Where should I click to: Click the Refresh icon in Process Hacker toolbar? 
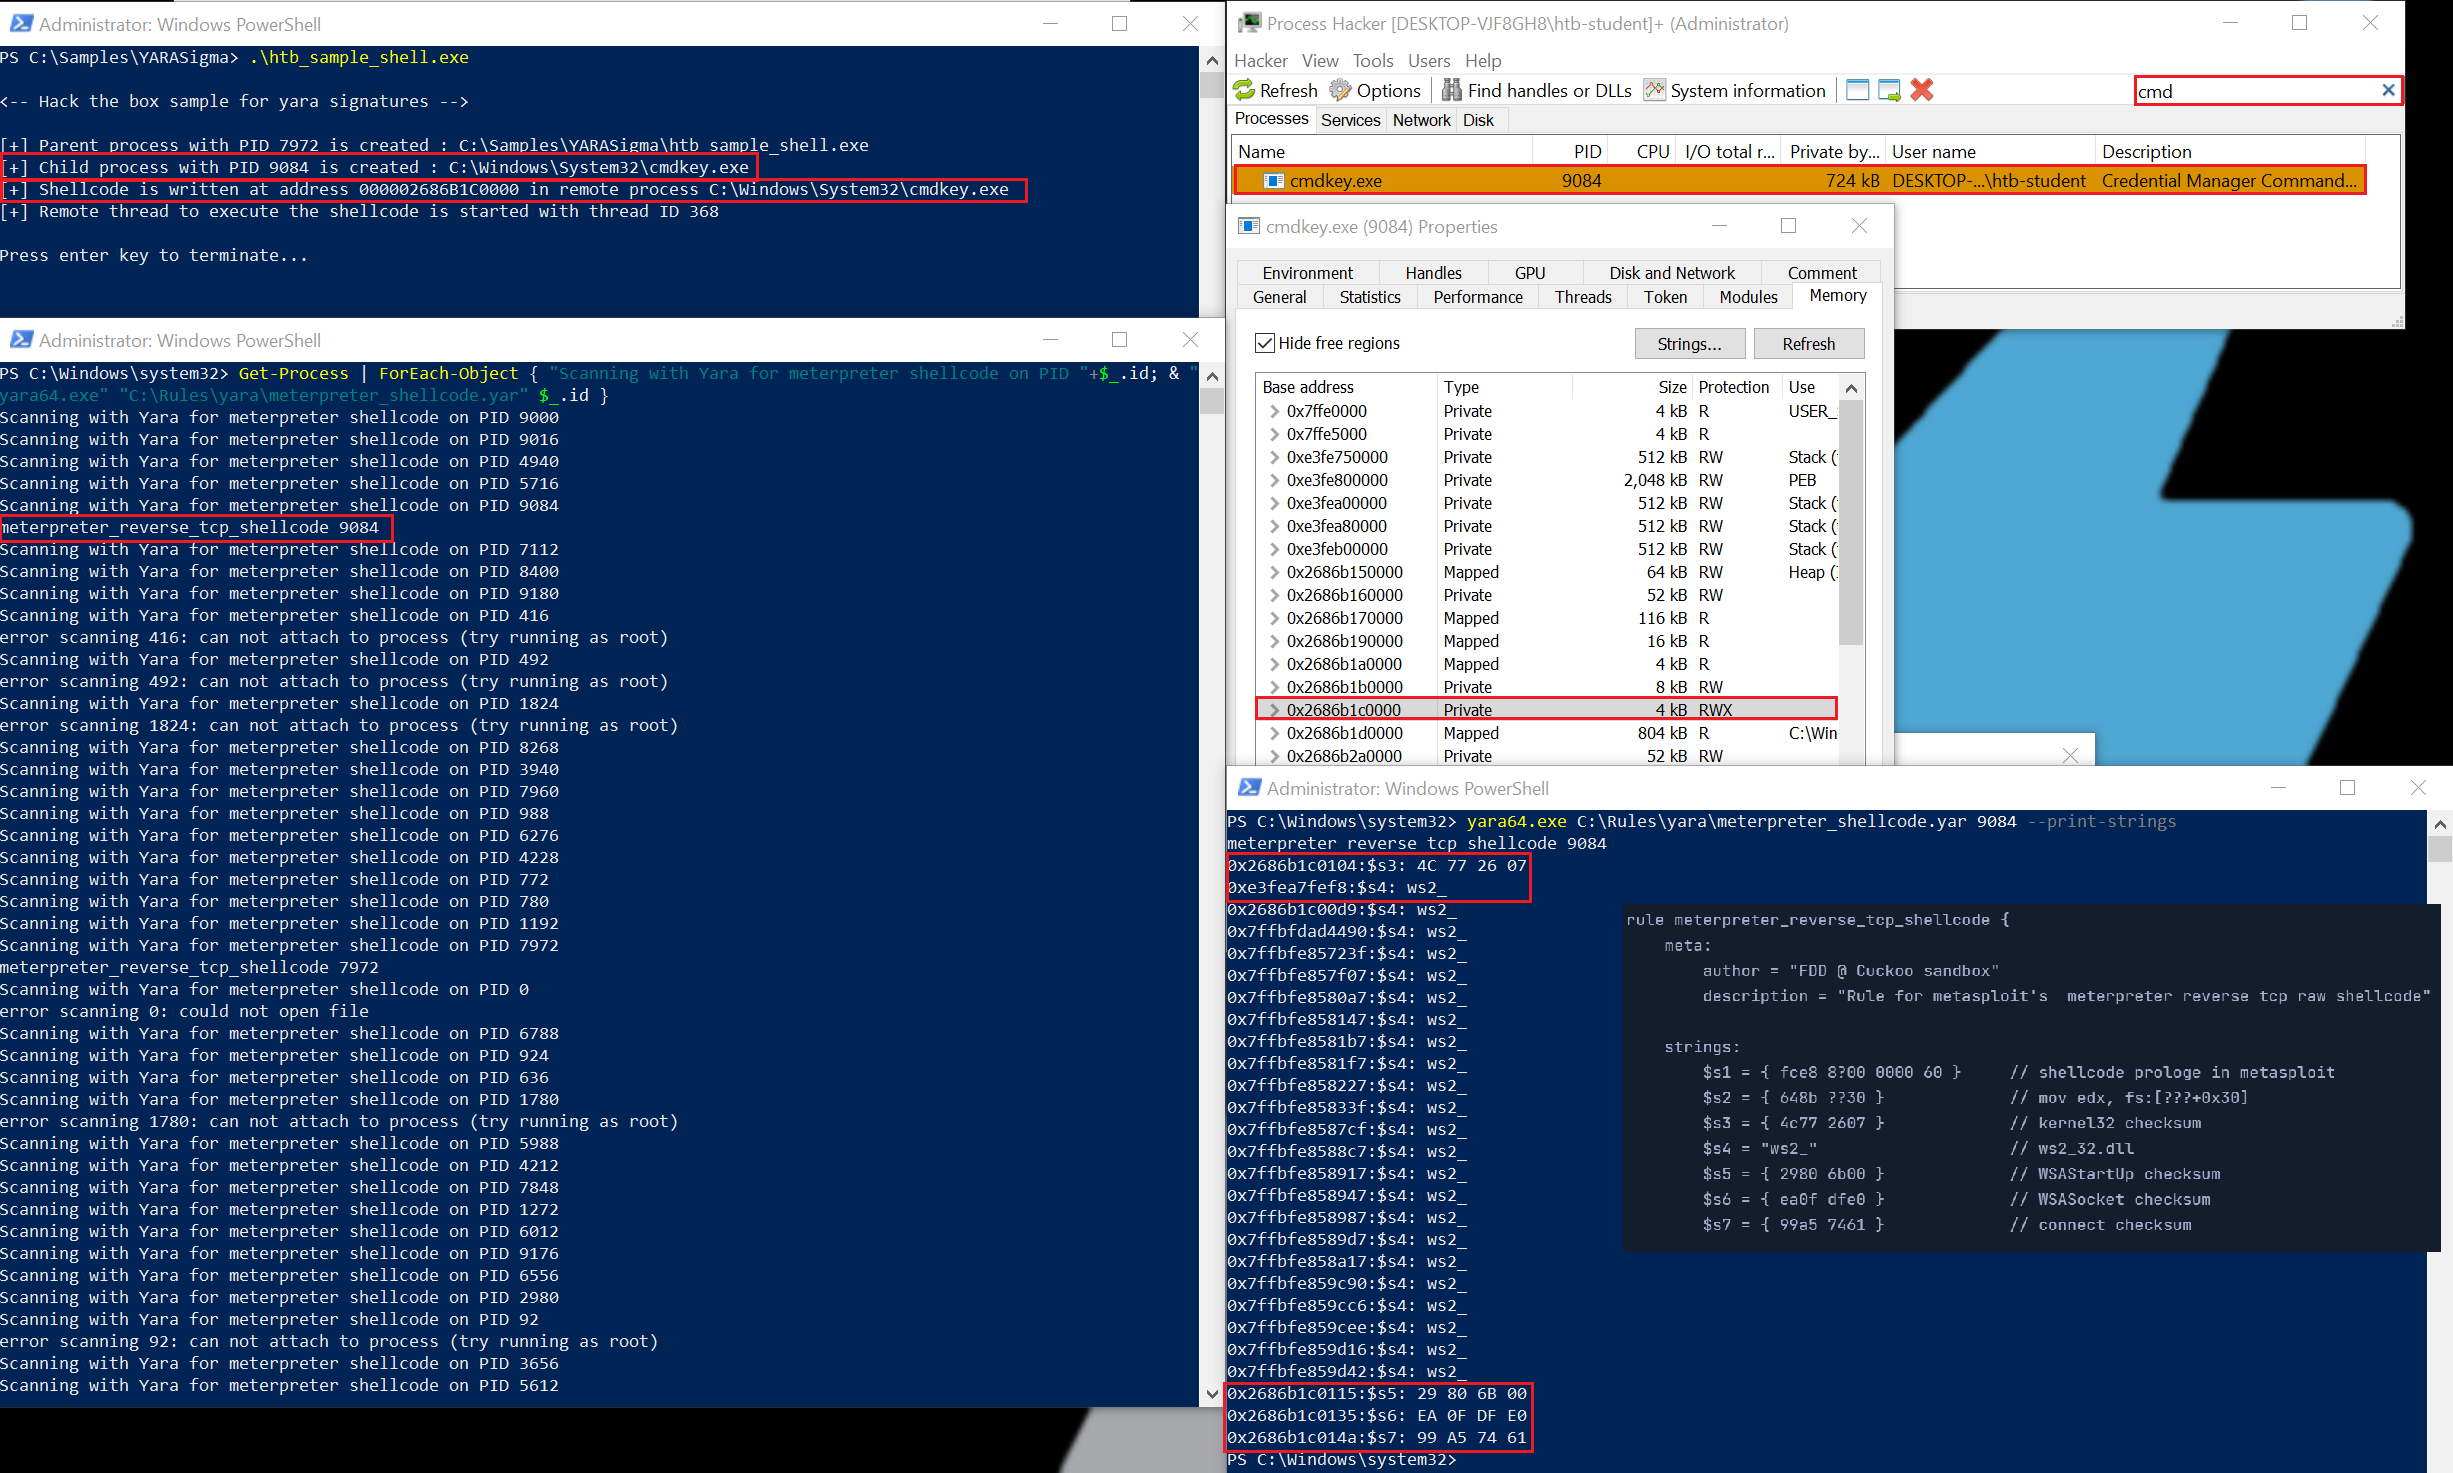[x=1244, y=90]
